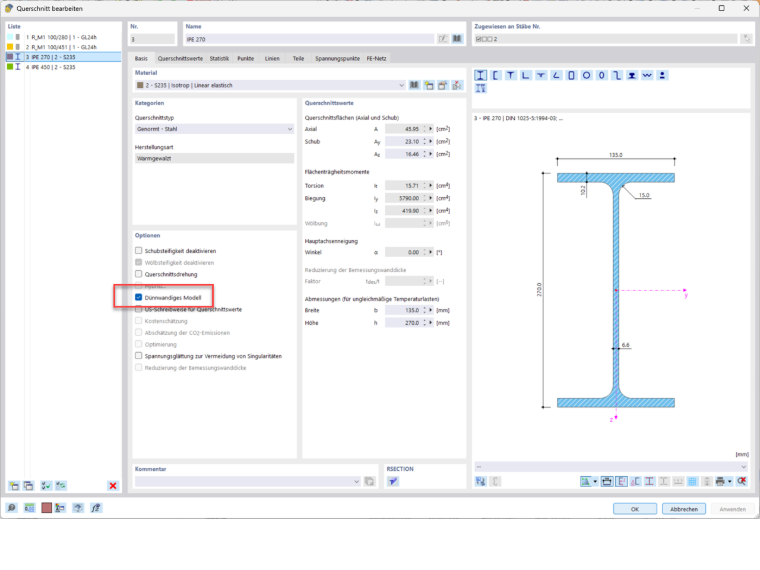The image size is (760, 570).
Task: Click the search magnifier icon at bottom left
Action: 11,508
